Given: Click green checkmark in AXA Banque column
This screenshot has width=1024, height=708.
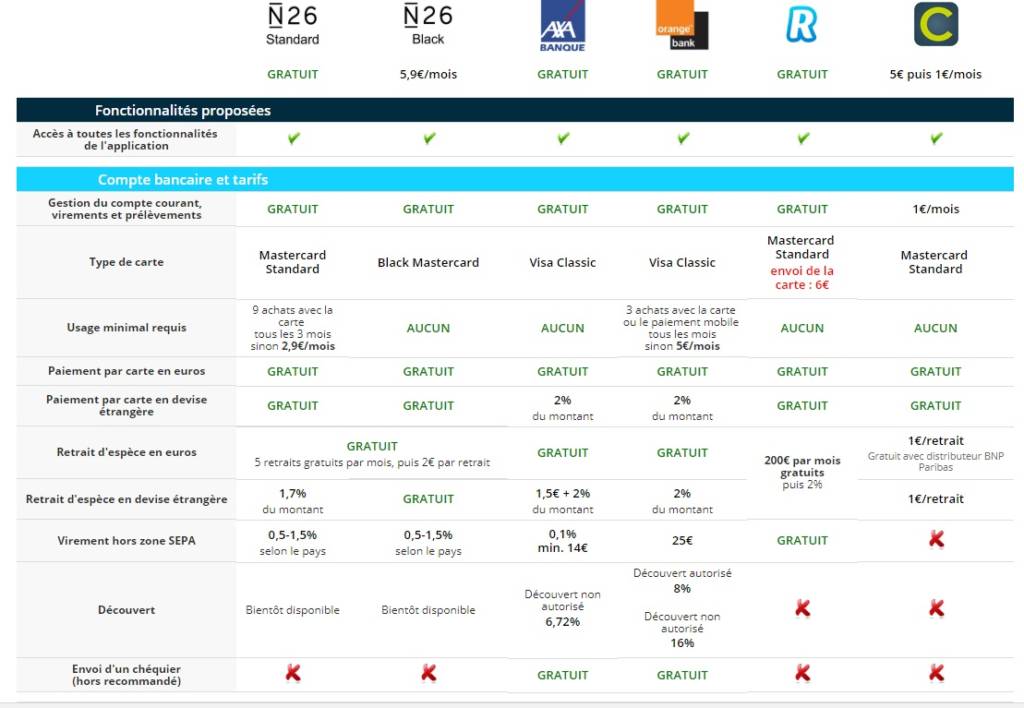Looking at the screenshot, I should (x=563, y=139).
